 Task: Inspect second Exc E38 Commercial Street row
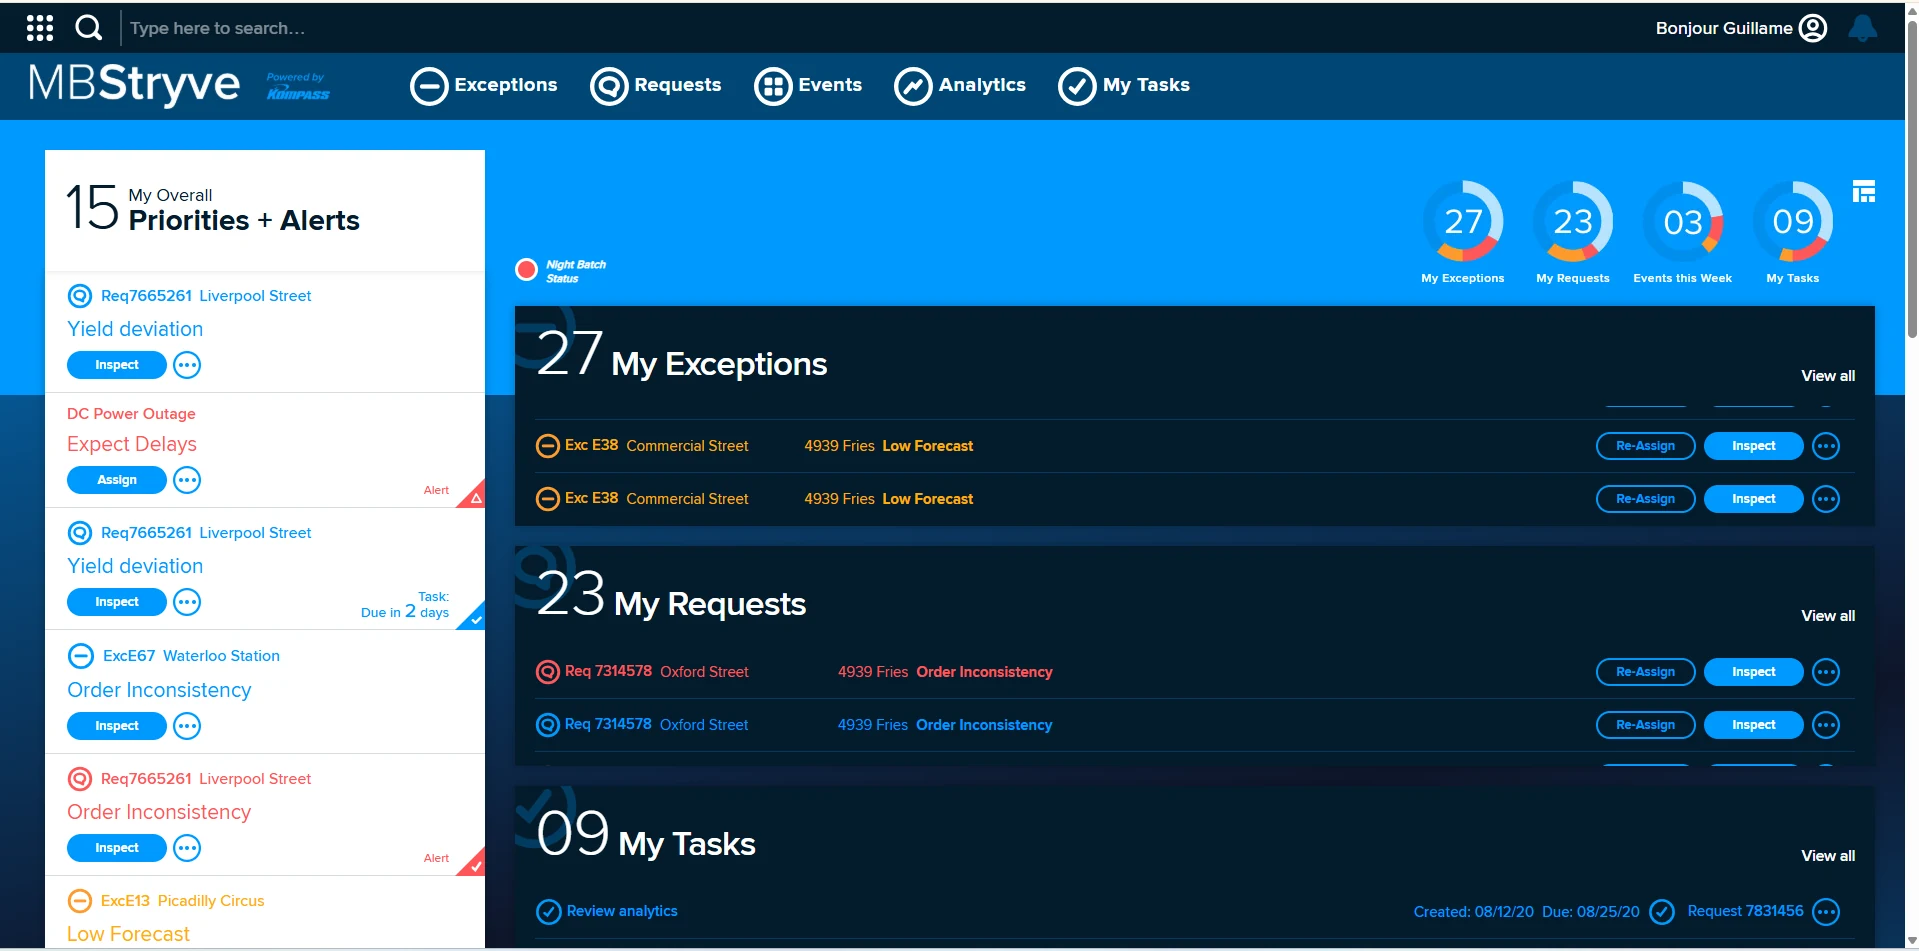1753,499
